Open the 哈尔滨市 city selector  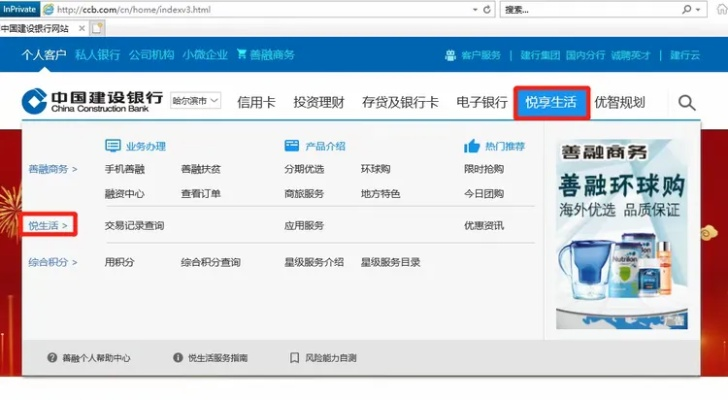(195, 100)
